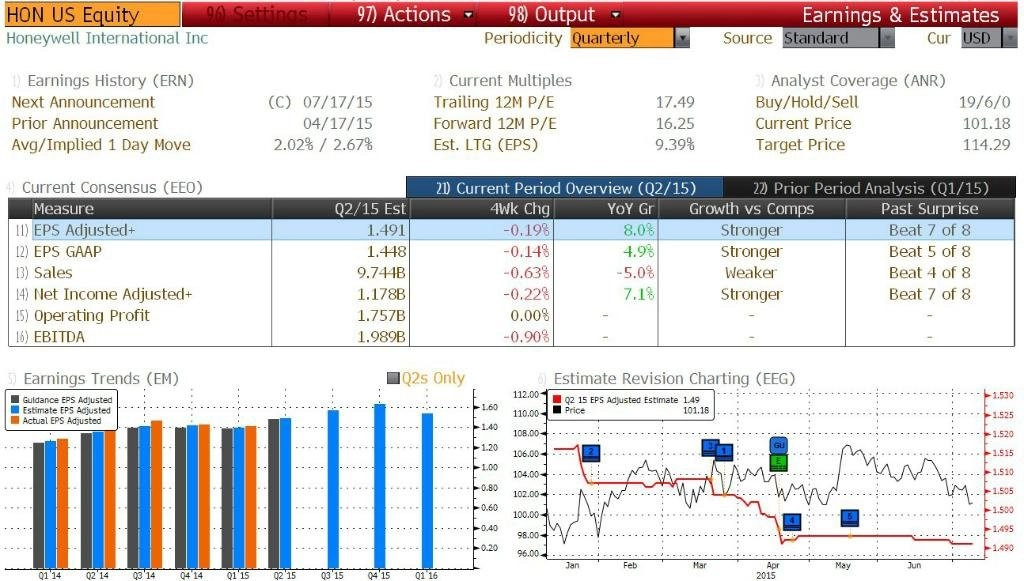Click the Q1 16 estimate bar

[427, 491]
